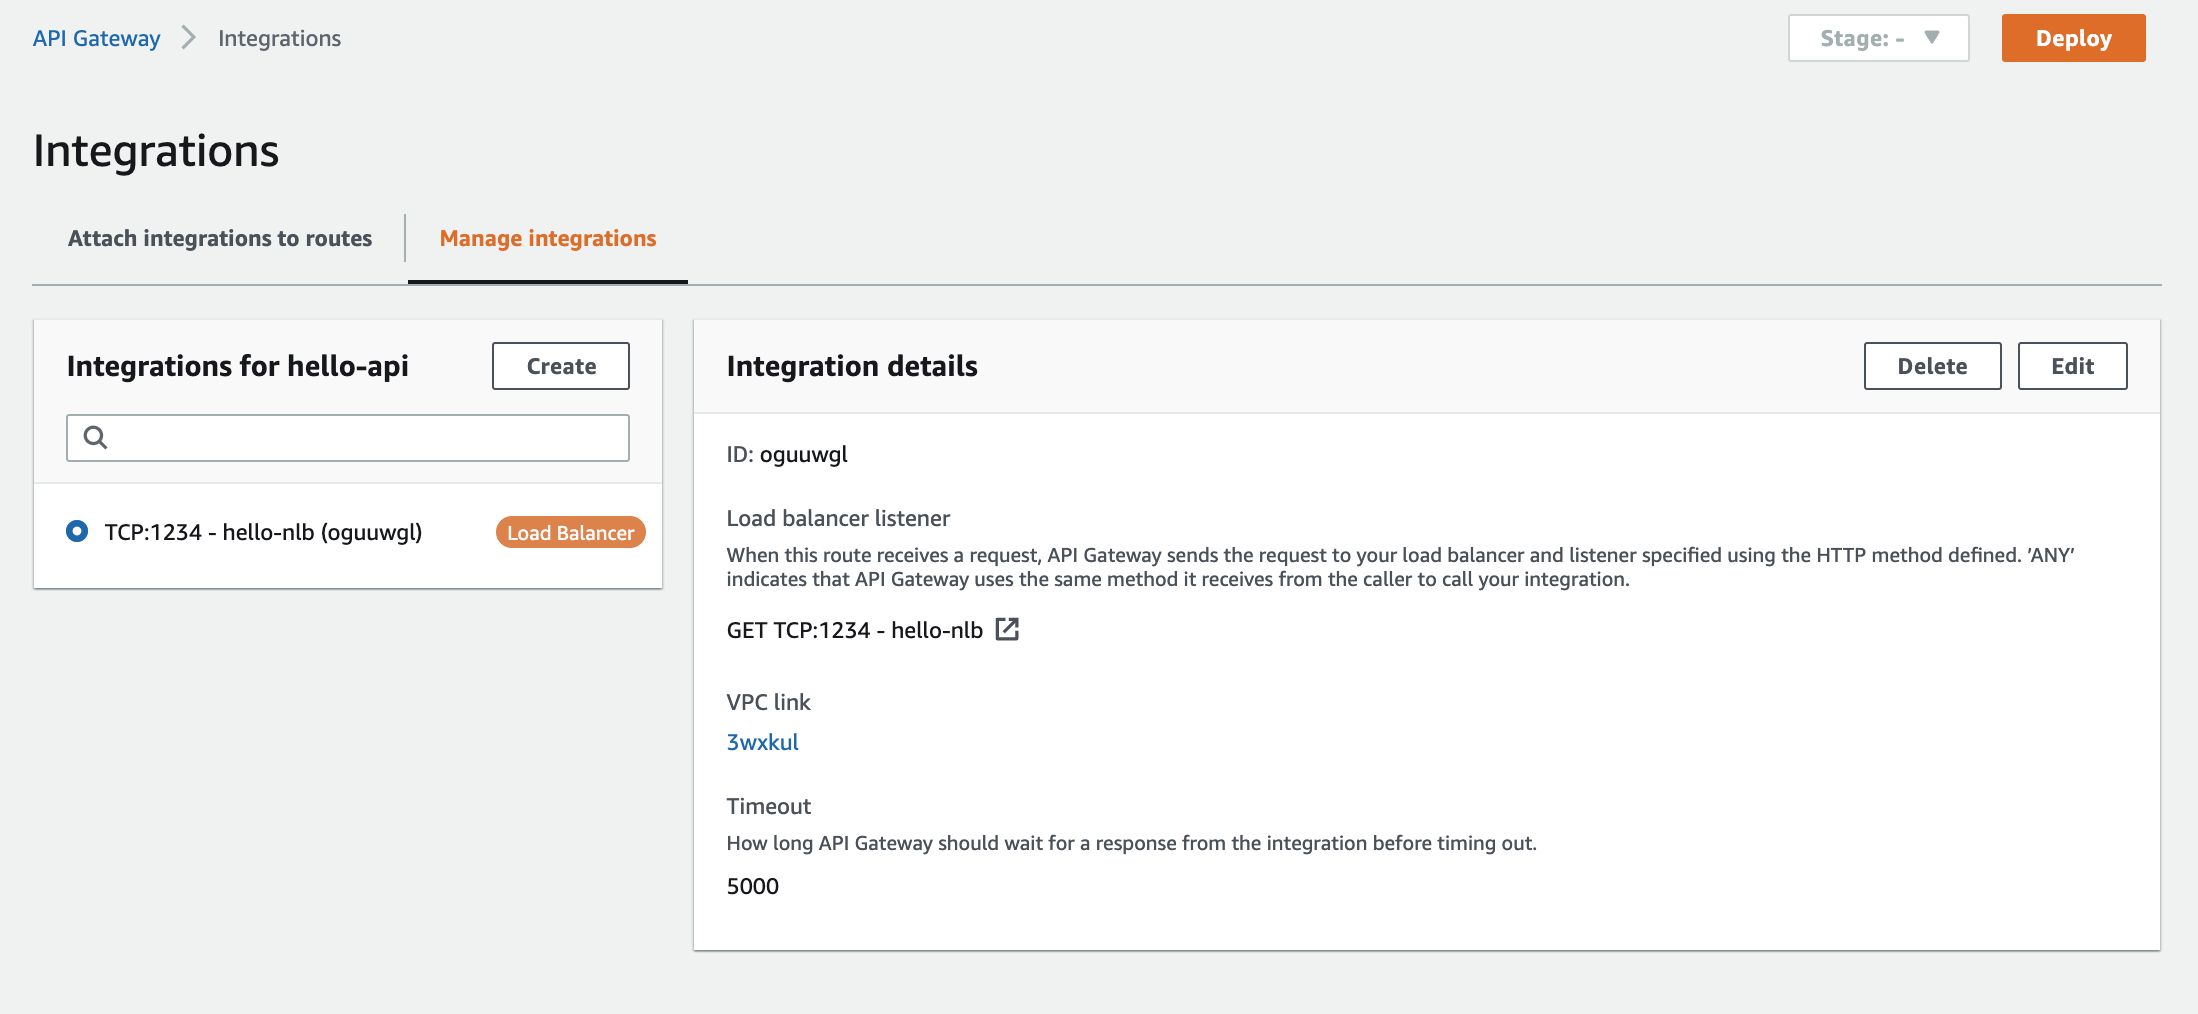Click the Integrations breadcrumb text

click(x=278, y=38)
